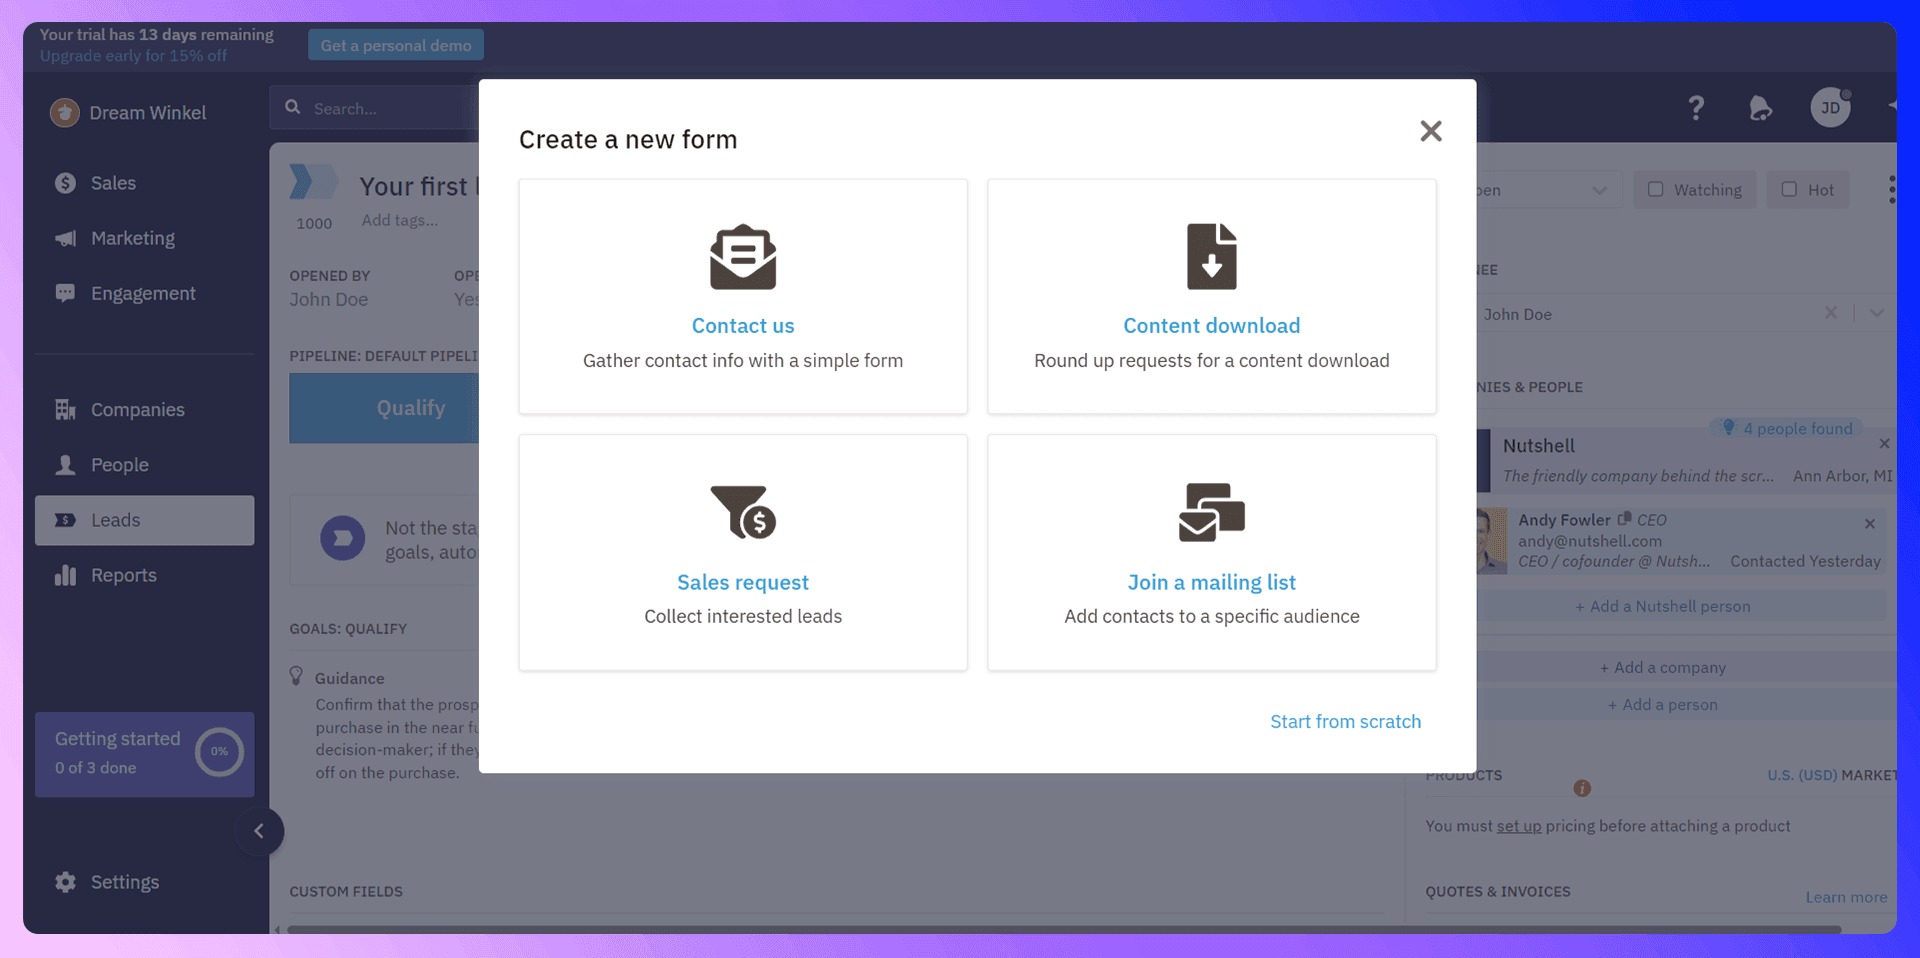1920x958 pixels.
Task: Click Start from scratch link
Action: (x=1345, y=721)
